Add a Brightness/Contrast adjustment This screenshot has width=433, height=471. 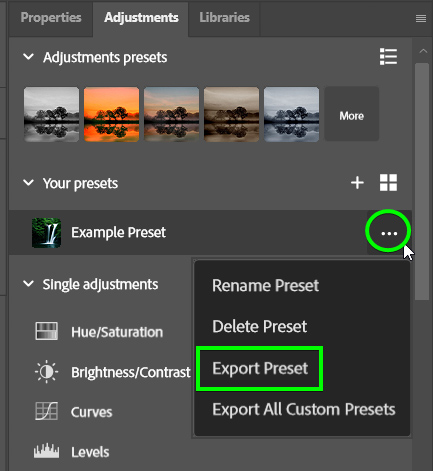coord(113,372)
